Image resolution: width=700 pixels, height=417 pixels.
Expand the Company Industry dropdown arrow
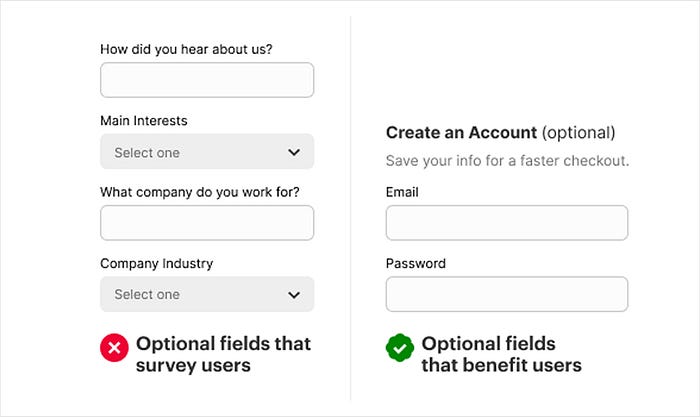pos(294,295)
